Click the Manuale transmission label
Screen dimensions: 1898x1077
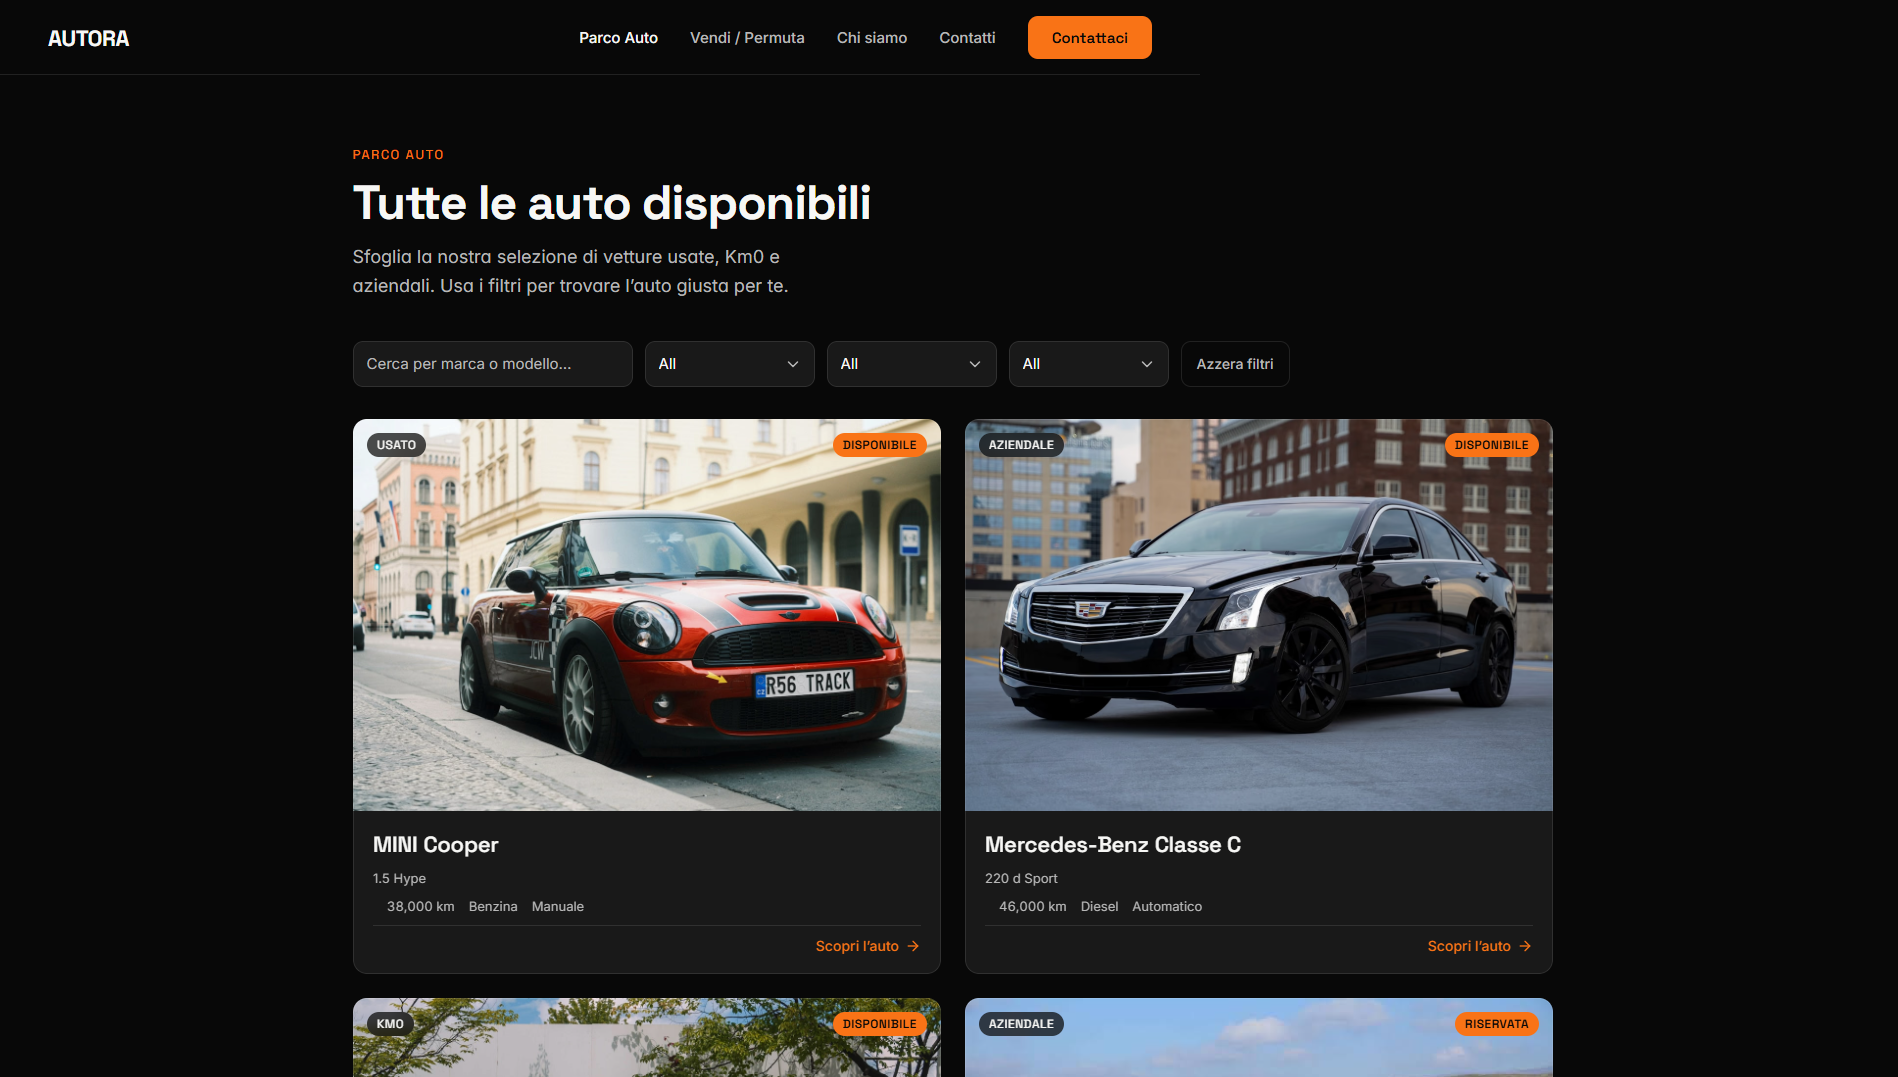click(x=558, y=907)
